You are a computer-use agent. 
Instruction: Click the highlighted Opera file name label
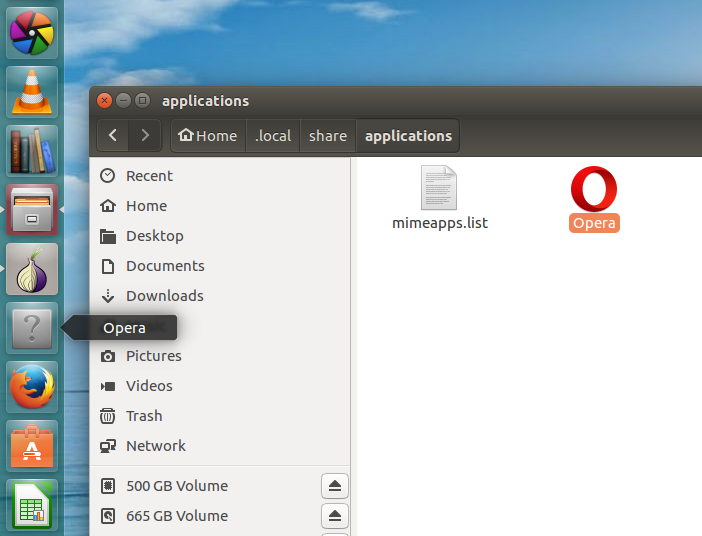click(x=594, y=223)
